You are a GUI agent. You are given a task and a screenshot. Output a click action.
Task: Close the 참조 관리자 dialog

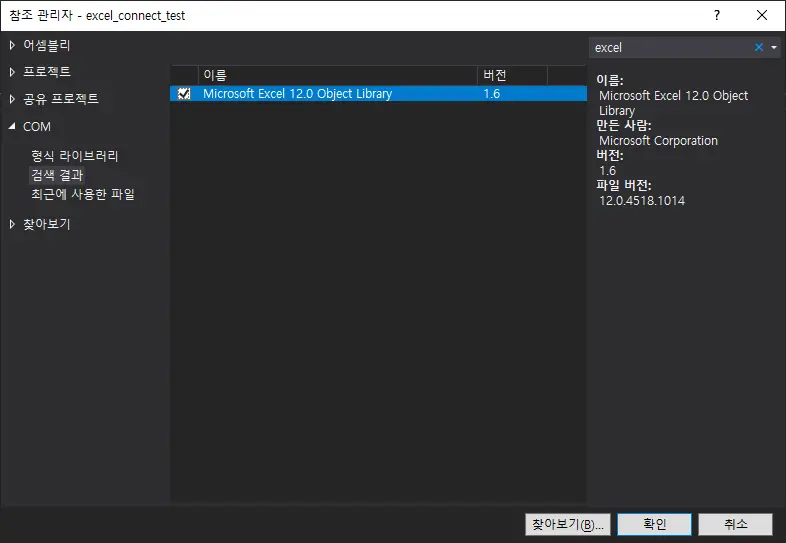pyautogui.click(x=762, y=15)
